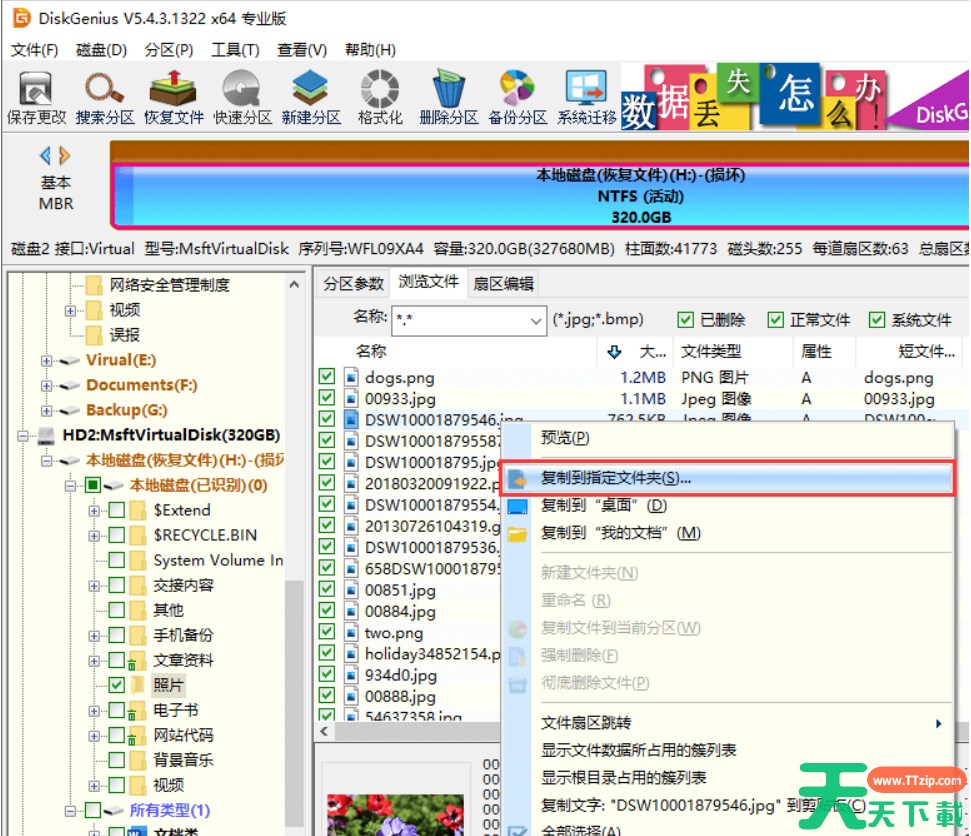Select the 恢复文件 (Recover Files) tool
Viewport: 971px width, 836px height.
click(172, 95)
